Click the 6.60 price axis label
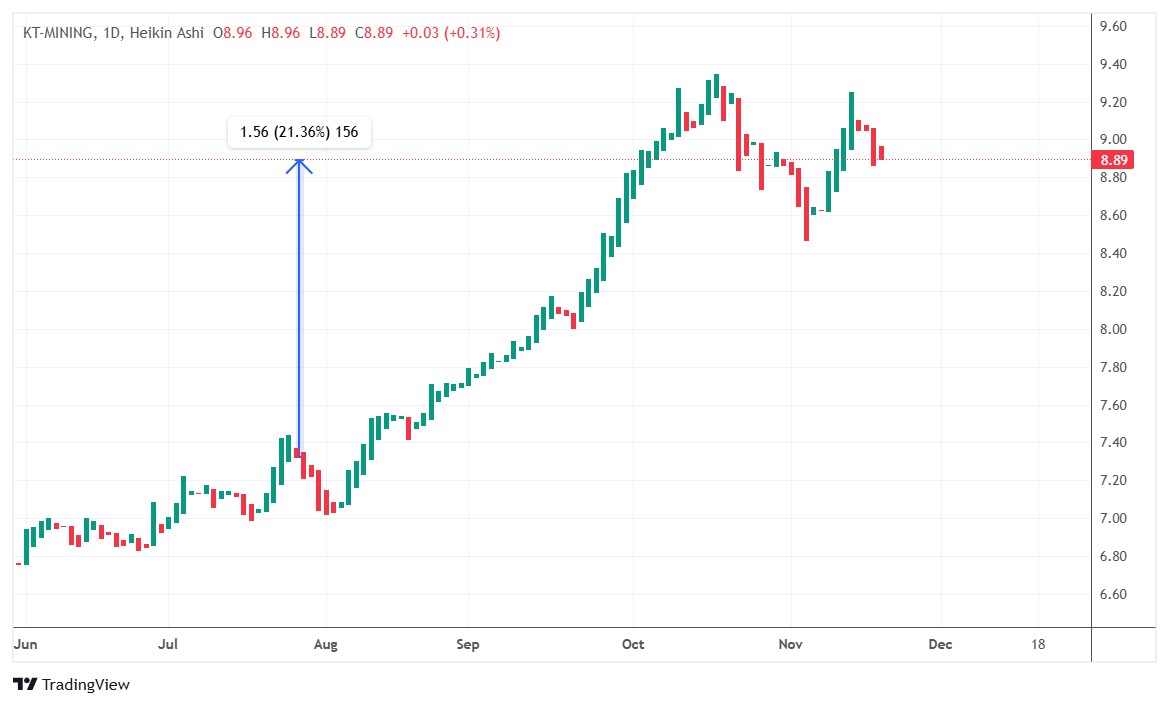The height and width of the screenshot is (706, 1169). tap(1113, 594)
